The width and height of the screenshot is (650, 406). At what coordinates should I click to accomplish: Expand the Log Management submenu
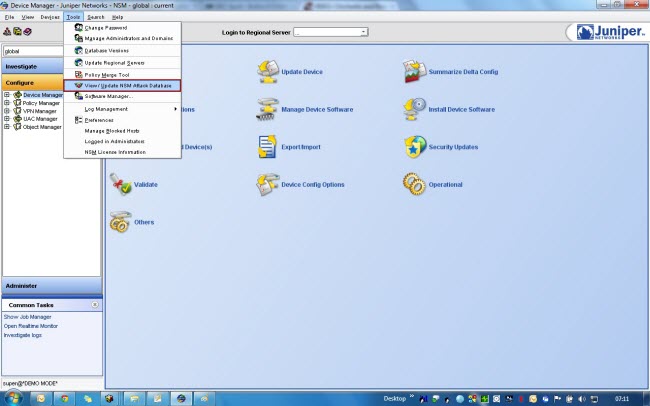(x=122, y=109)
